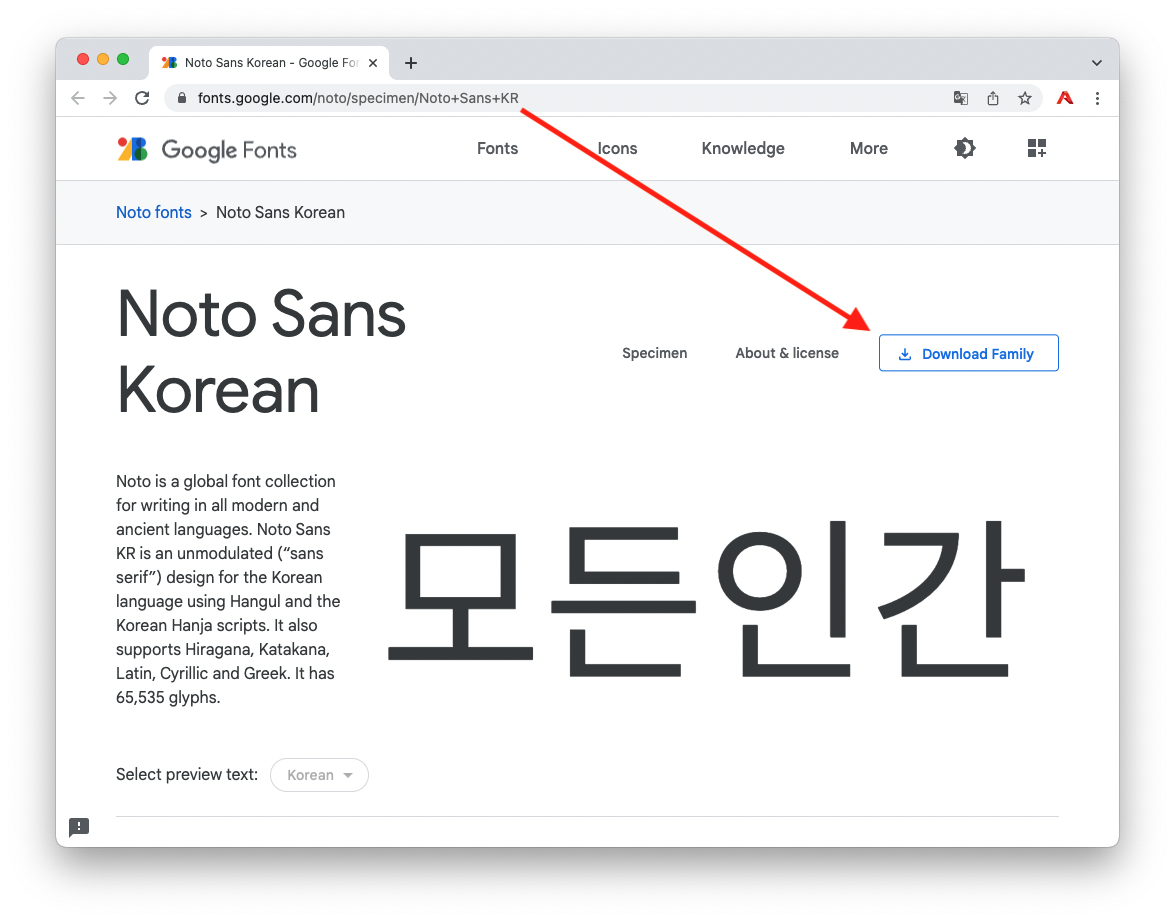Open the Fonts menu item

coord(498,148)
